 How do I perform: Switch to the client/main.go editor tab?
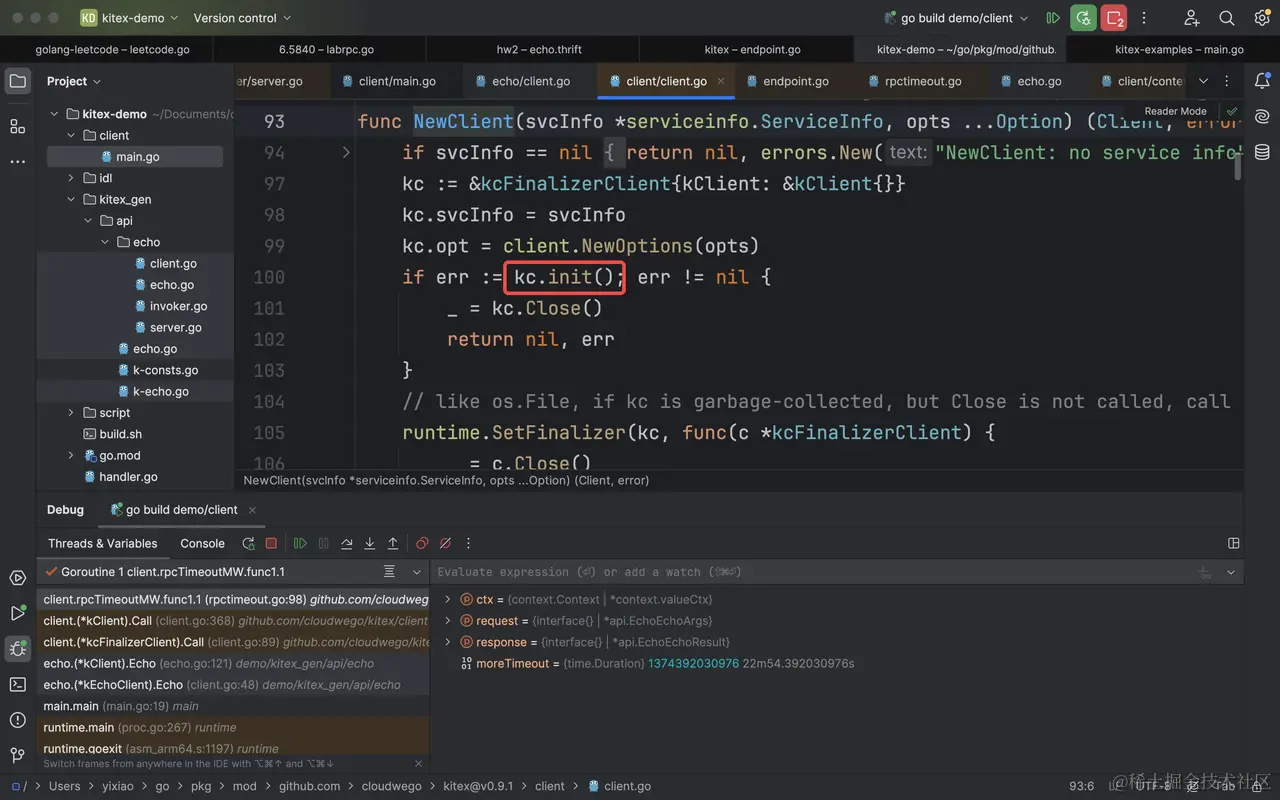(388, 81)
